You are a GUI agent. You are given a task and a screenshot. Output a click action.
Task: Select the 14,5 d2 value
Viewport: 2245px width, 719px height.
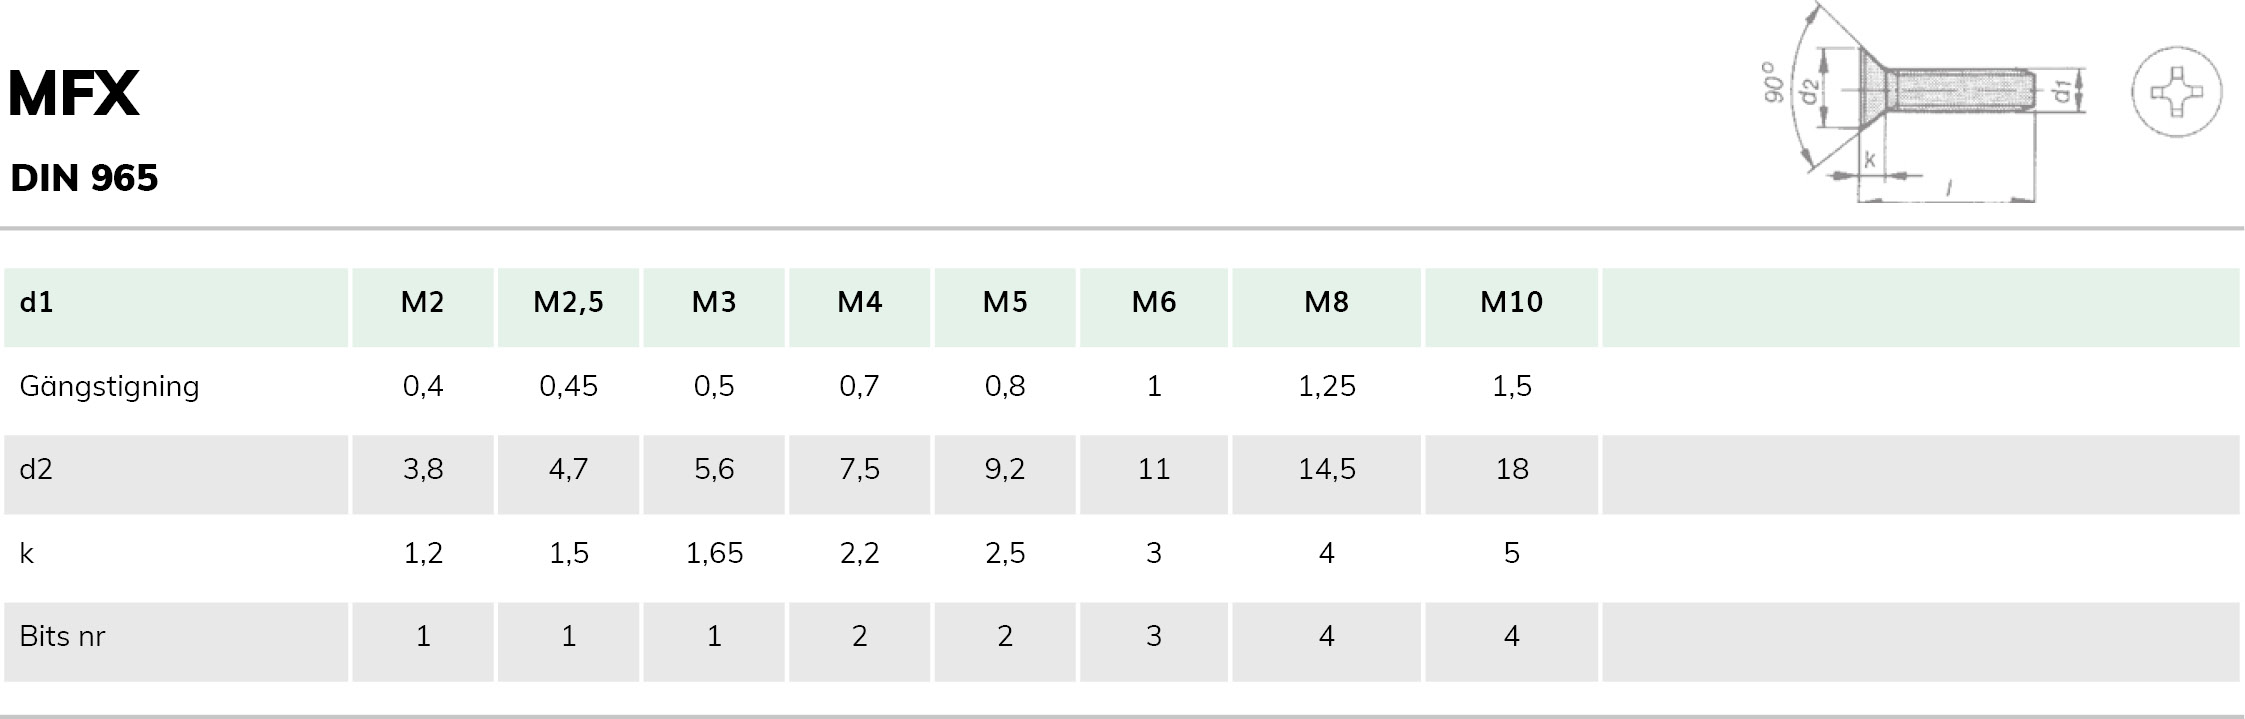point(1327,469)
